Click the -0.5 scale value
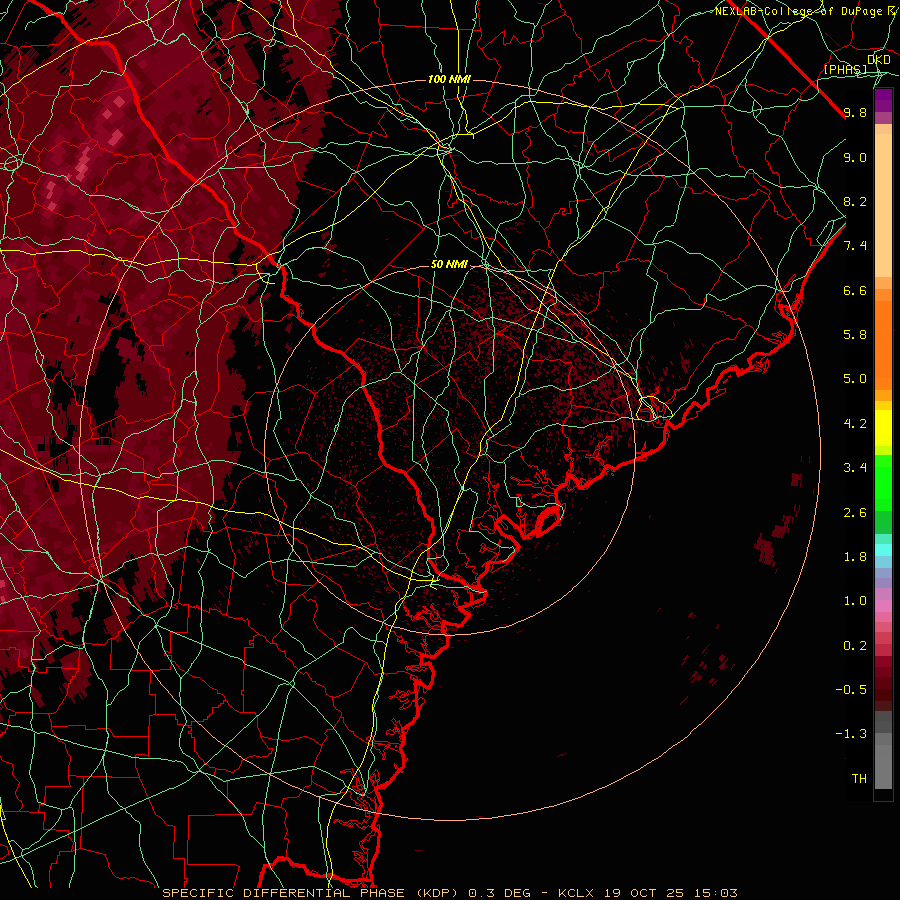Screen dimensions: 900x900 [851, 689]
